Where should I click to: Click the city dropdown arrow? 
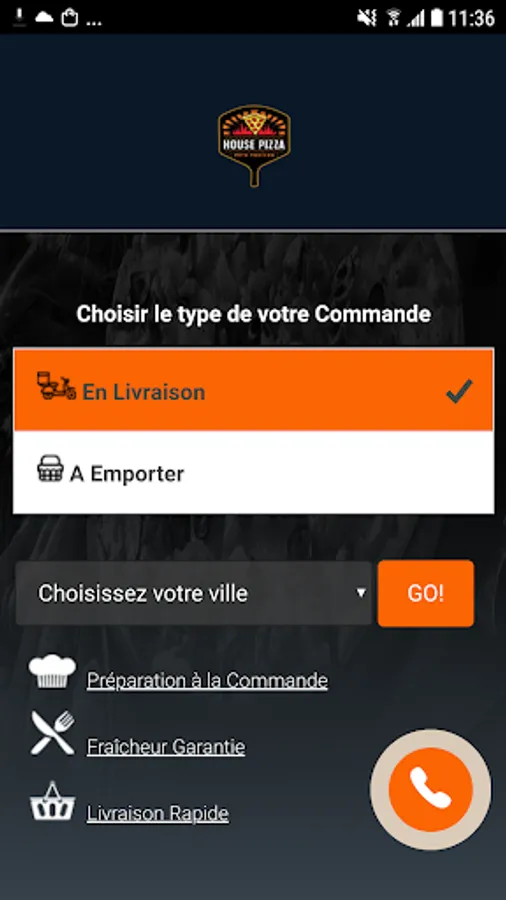coord(361,593)
